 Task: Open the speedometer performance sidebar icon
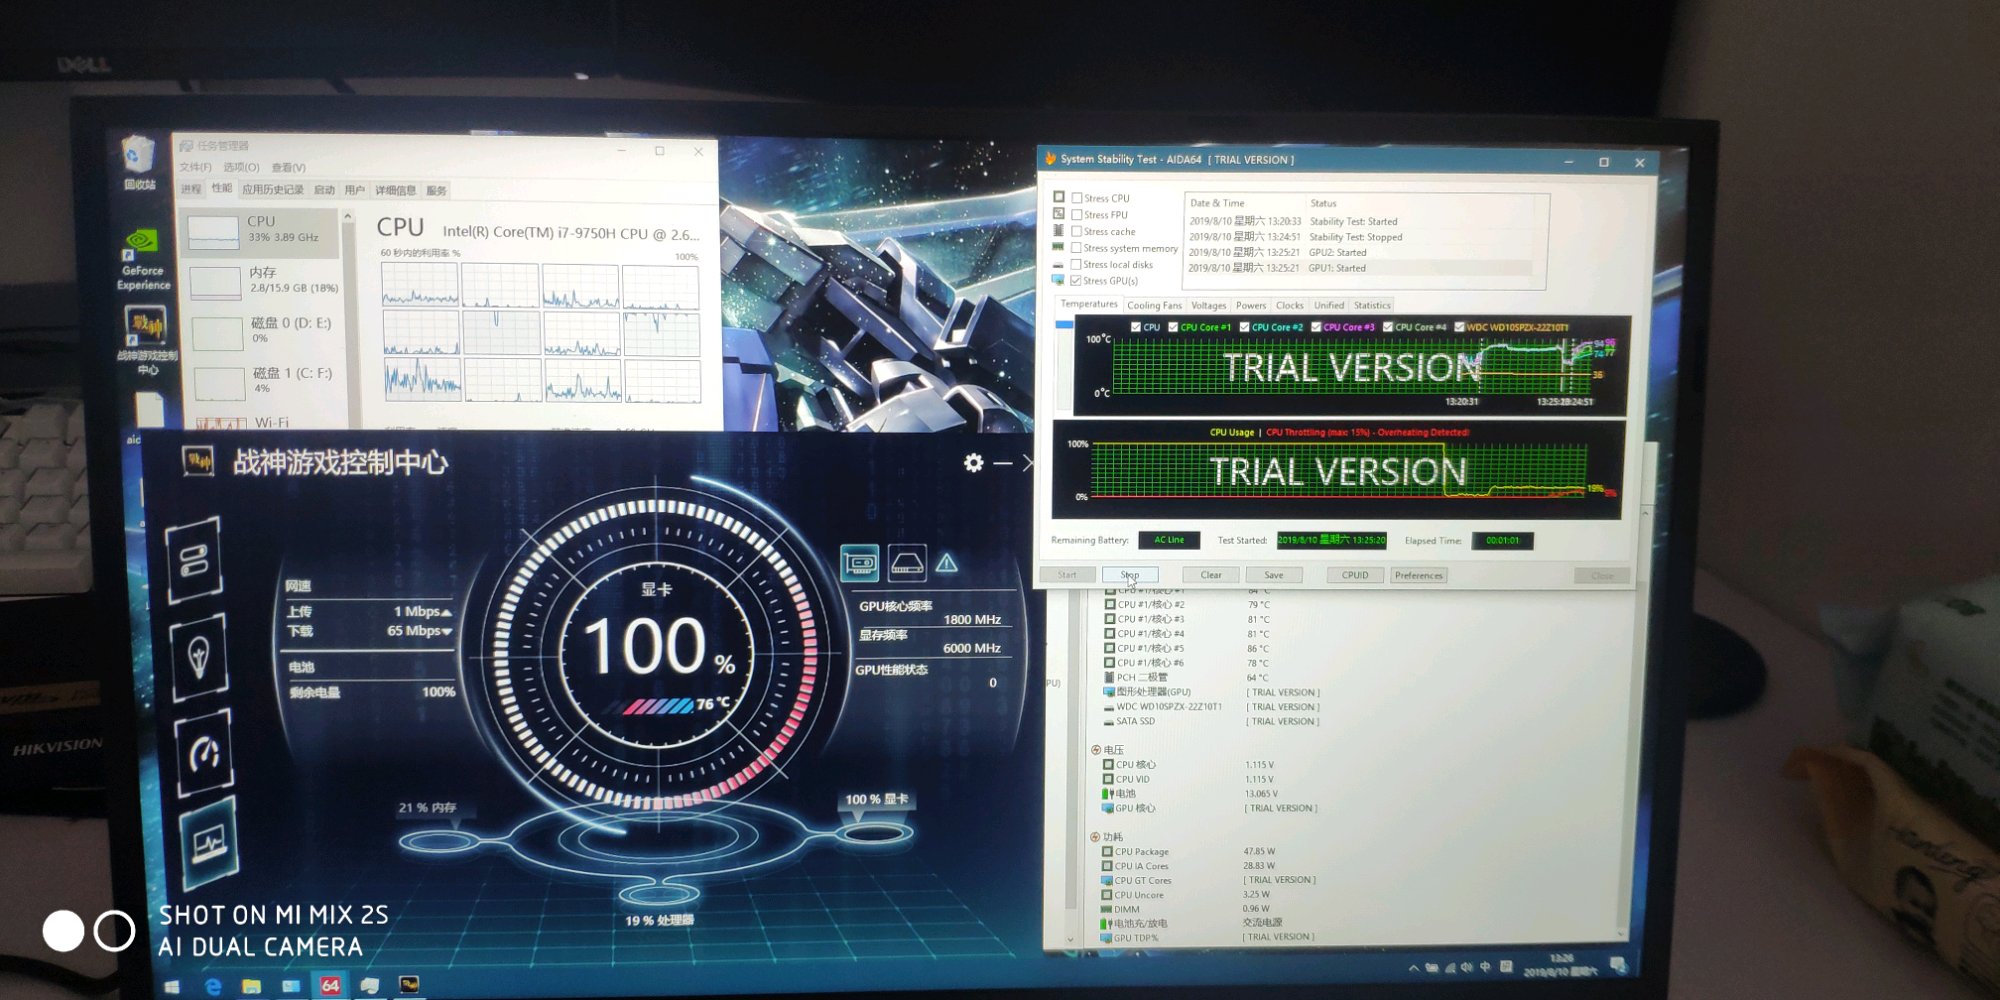coord(204,752)
